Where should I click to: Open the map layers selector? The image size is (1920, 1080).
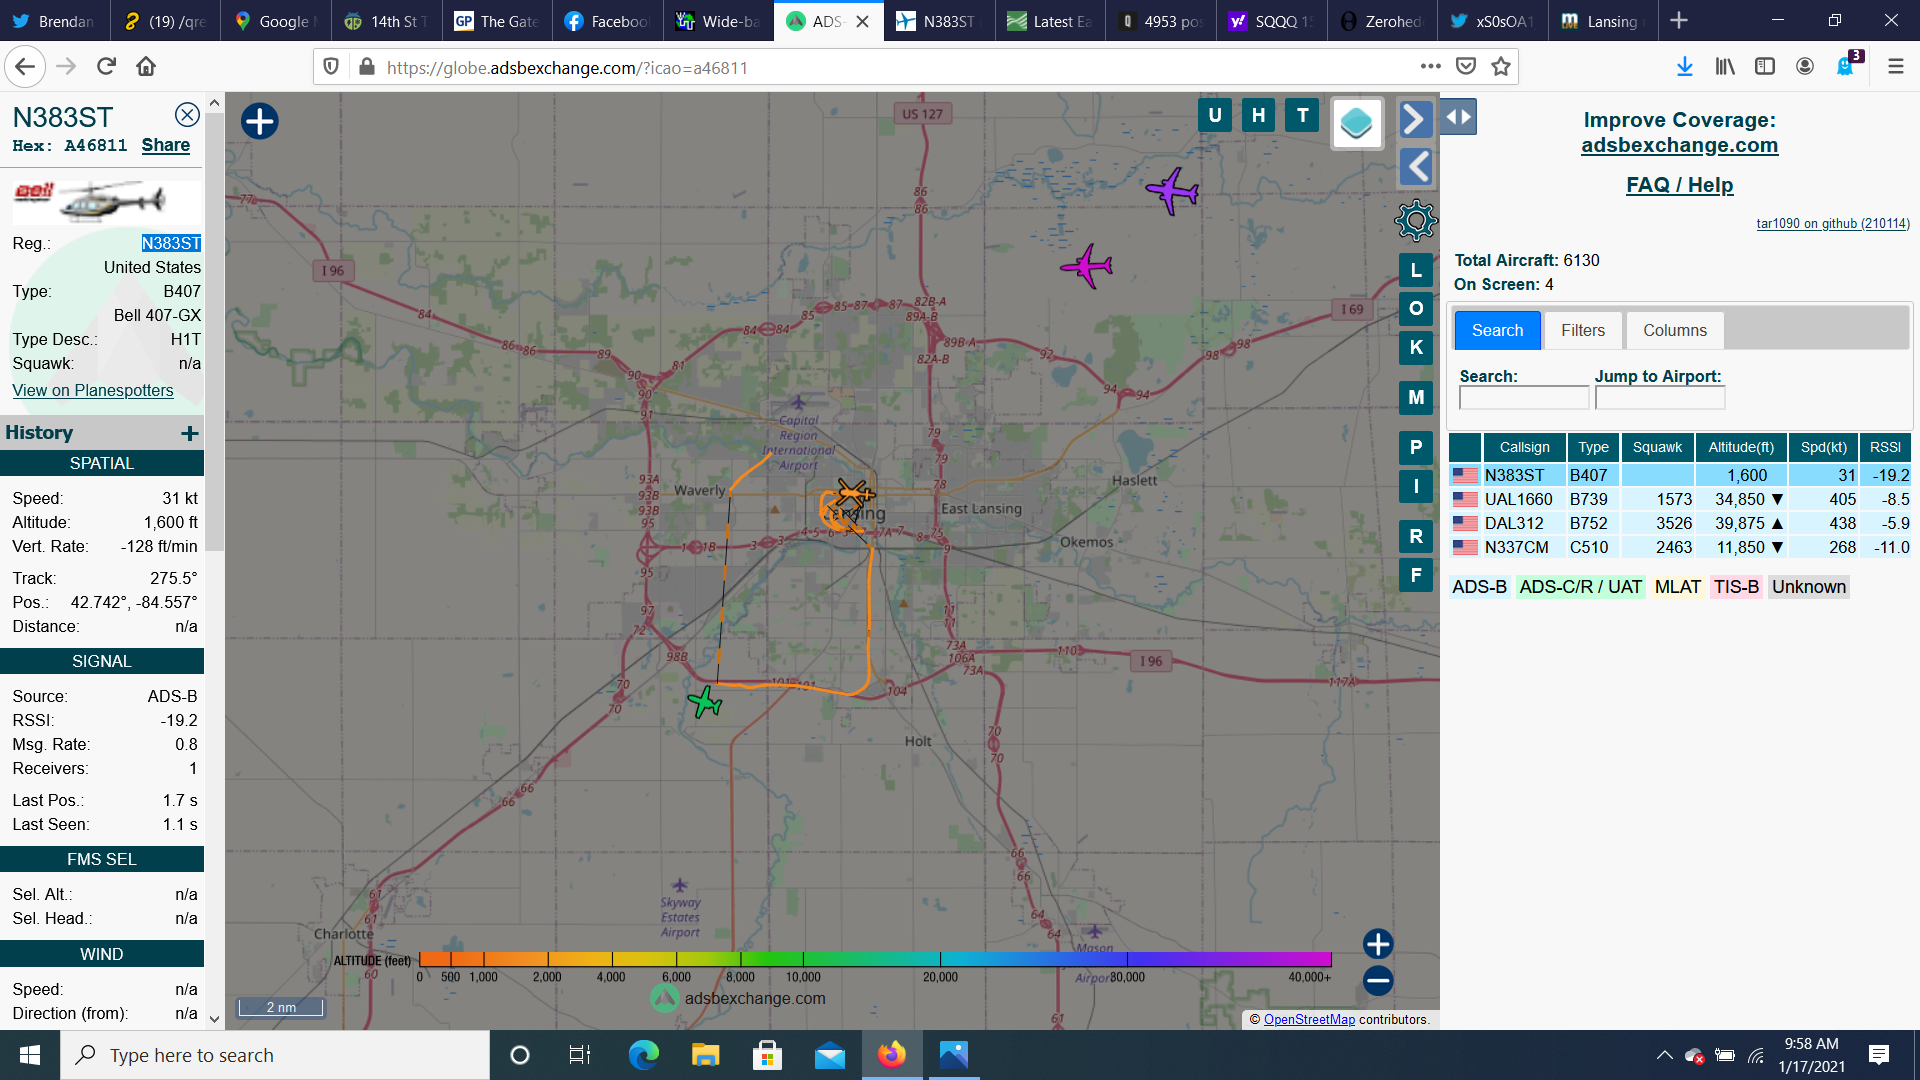pyautogui.click(x=1357, y=123)
